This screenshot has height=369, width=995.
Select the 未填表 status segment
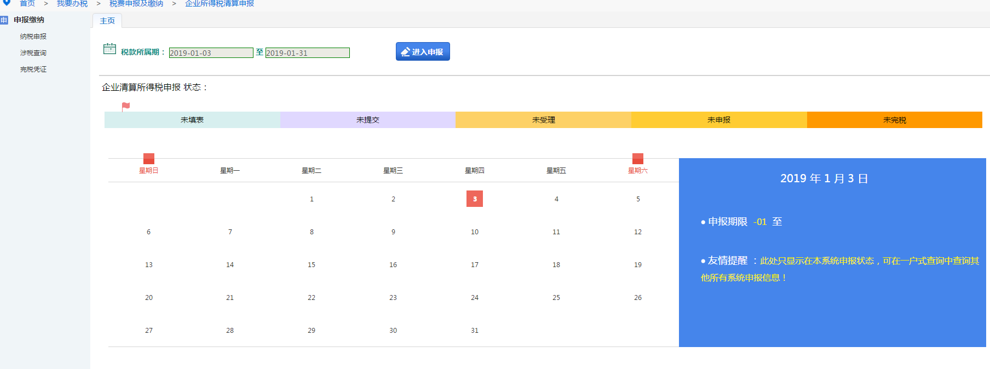pyautogui.click(x=192, y=120)
